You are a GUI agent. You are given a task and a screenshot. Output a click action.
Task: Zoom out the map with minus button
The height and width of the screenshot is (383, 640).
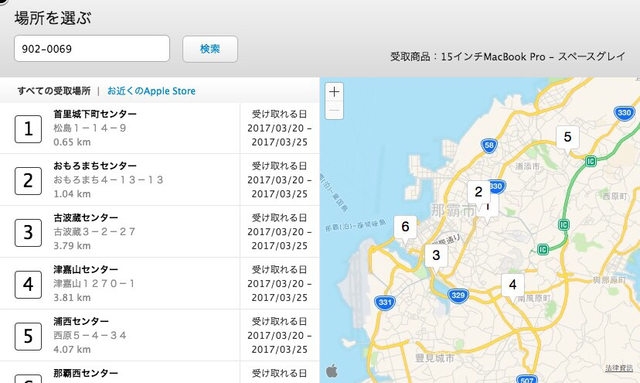pos(334,110)
